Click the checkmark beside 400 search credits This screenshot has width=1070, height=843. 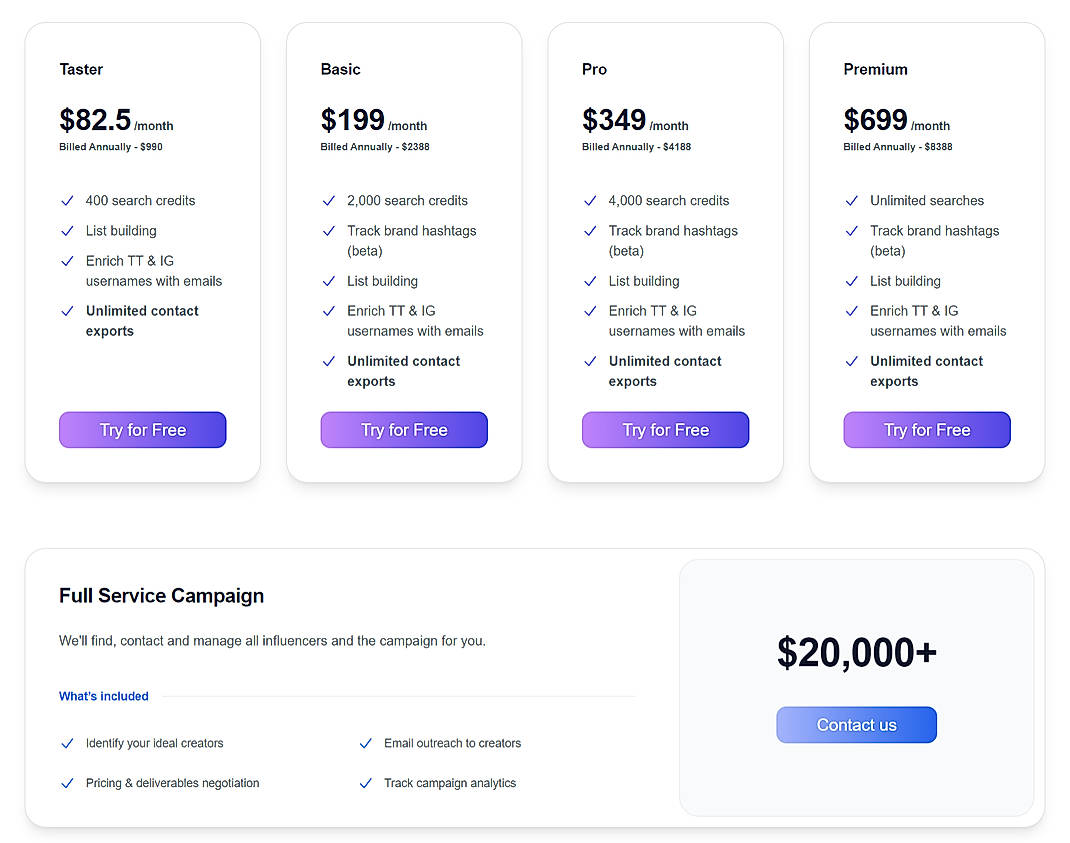tap(66, 201)
